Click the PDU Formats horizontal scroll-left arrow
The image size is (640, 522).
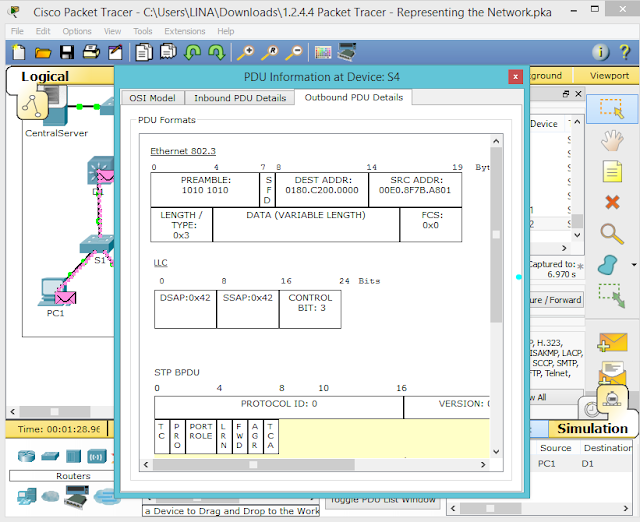[x=146, y=464]
